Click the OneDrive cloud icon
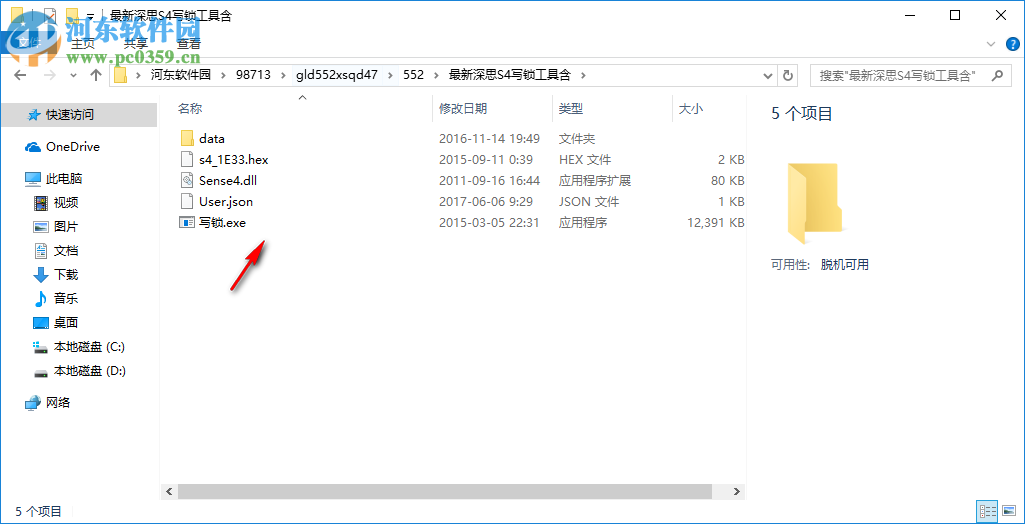1025x524 pixels. [x=33, y=147]
